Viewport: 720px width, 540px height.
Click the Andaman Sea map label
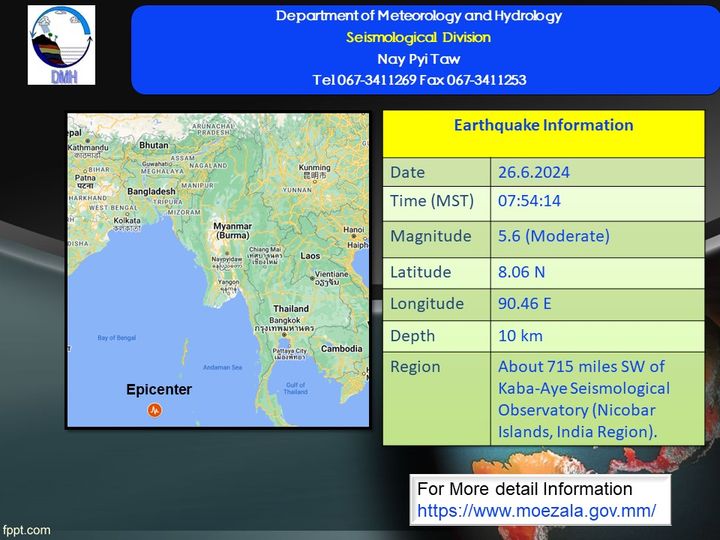click(222, 367)
